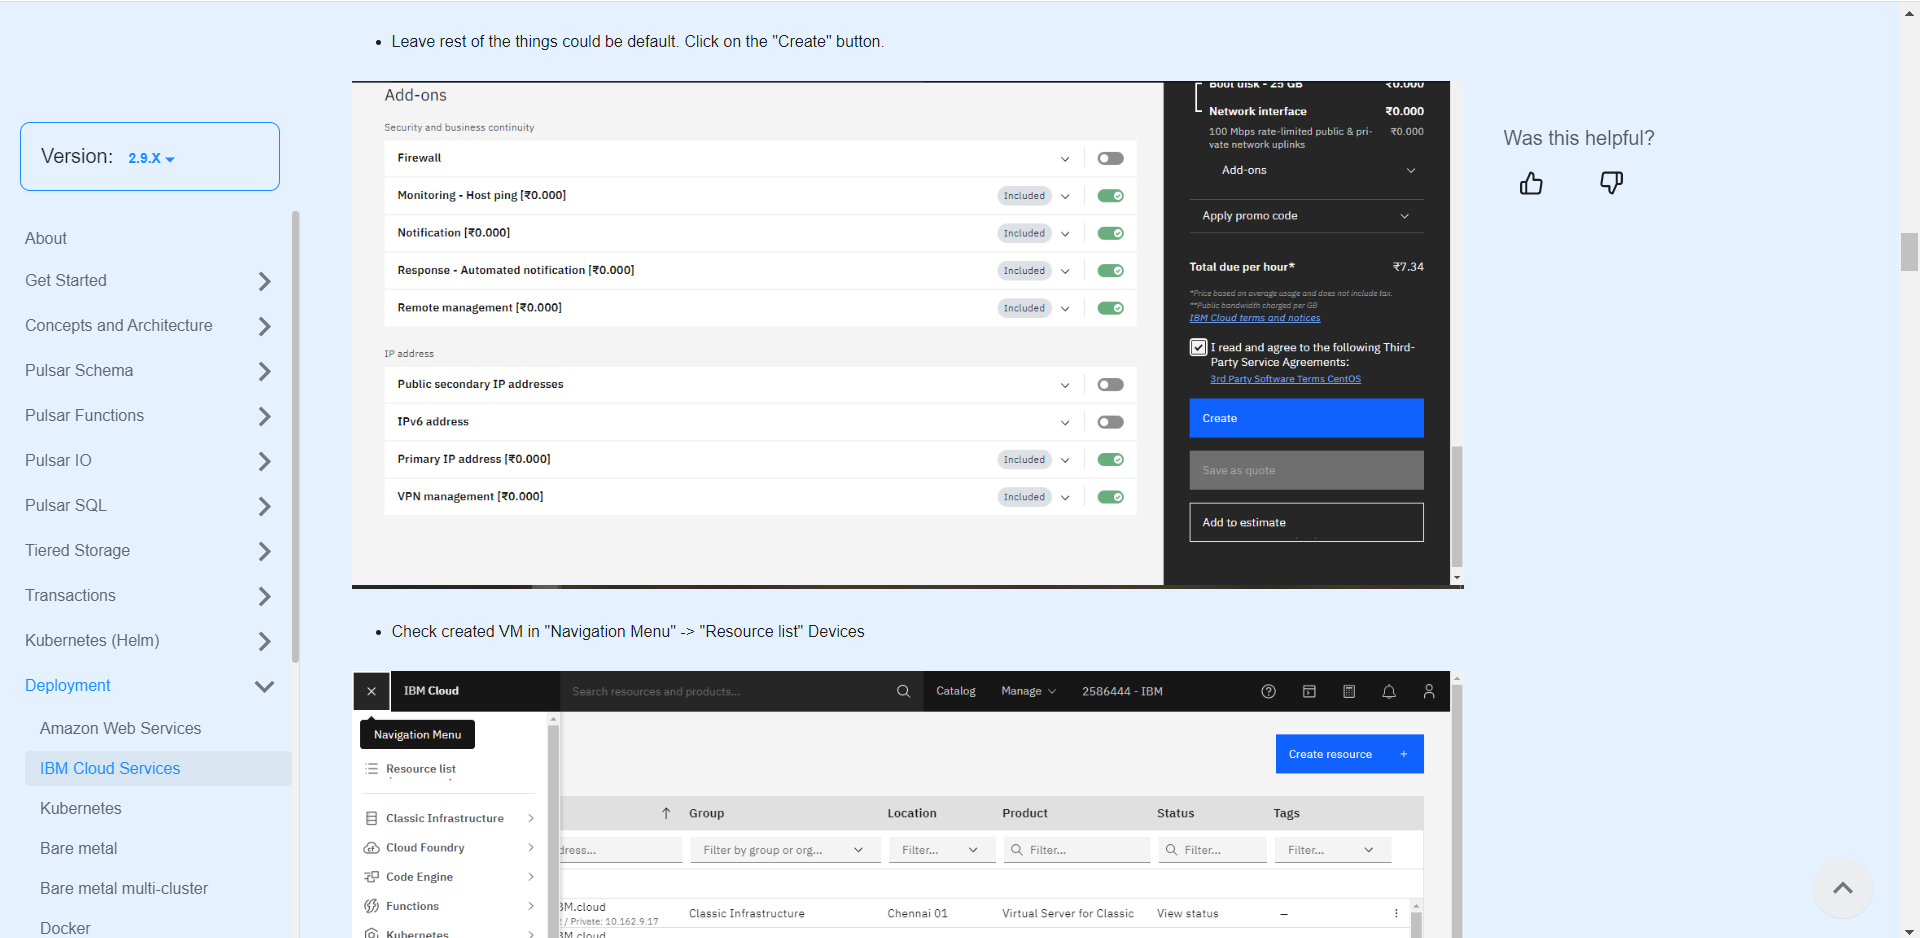The width and height of the screenshot is (1920, 938).
Task: Open the notifications bell icon
Action: (x=1389, y=691)
